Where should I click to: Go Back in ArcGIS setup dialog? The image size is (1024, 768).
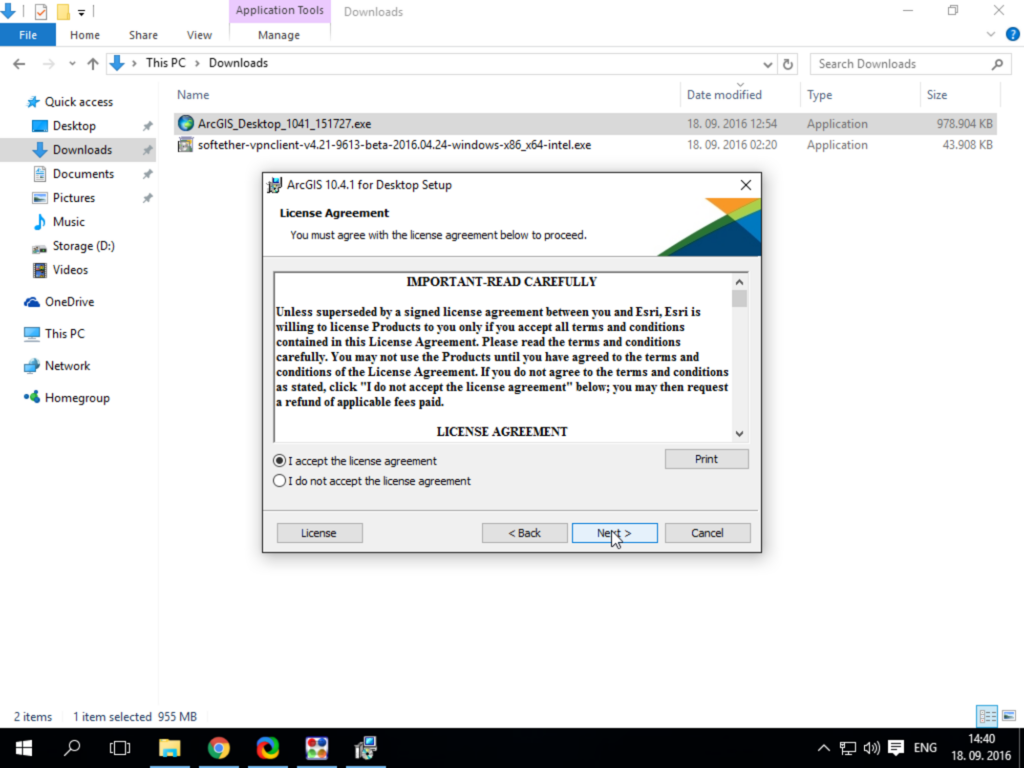point(524,533)
